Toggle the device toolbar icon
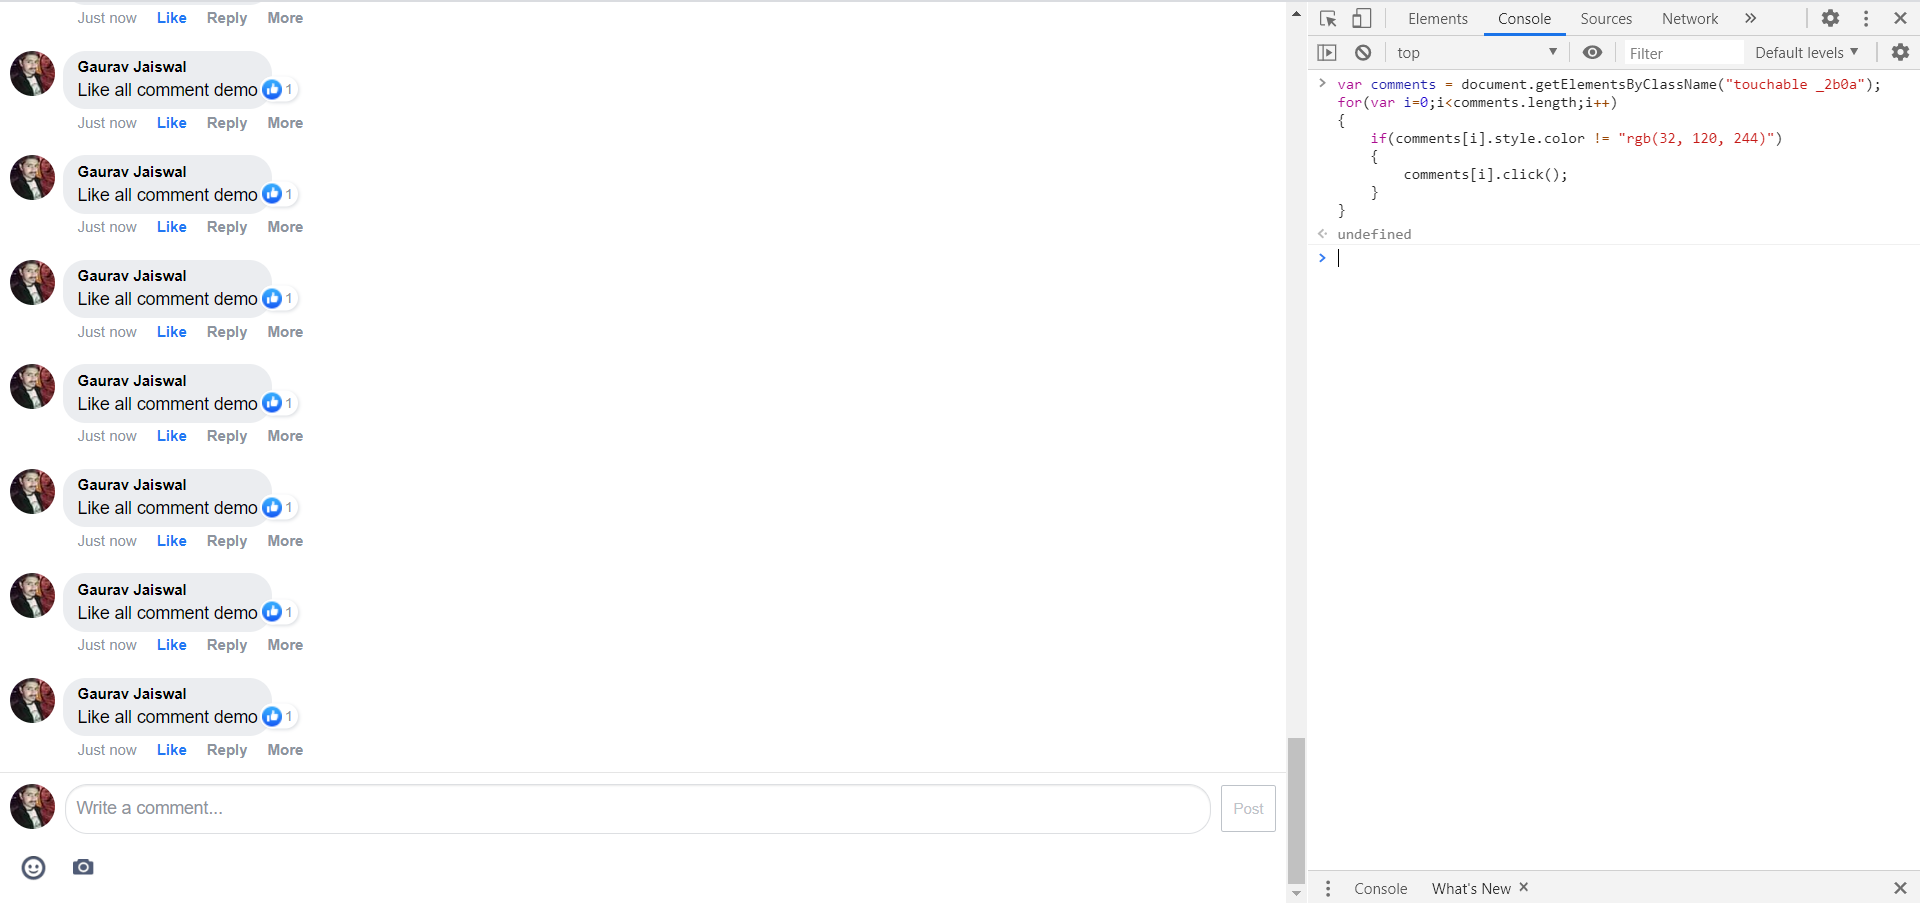The image size is (1920, 903). [1362, 19]
